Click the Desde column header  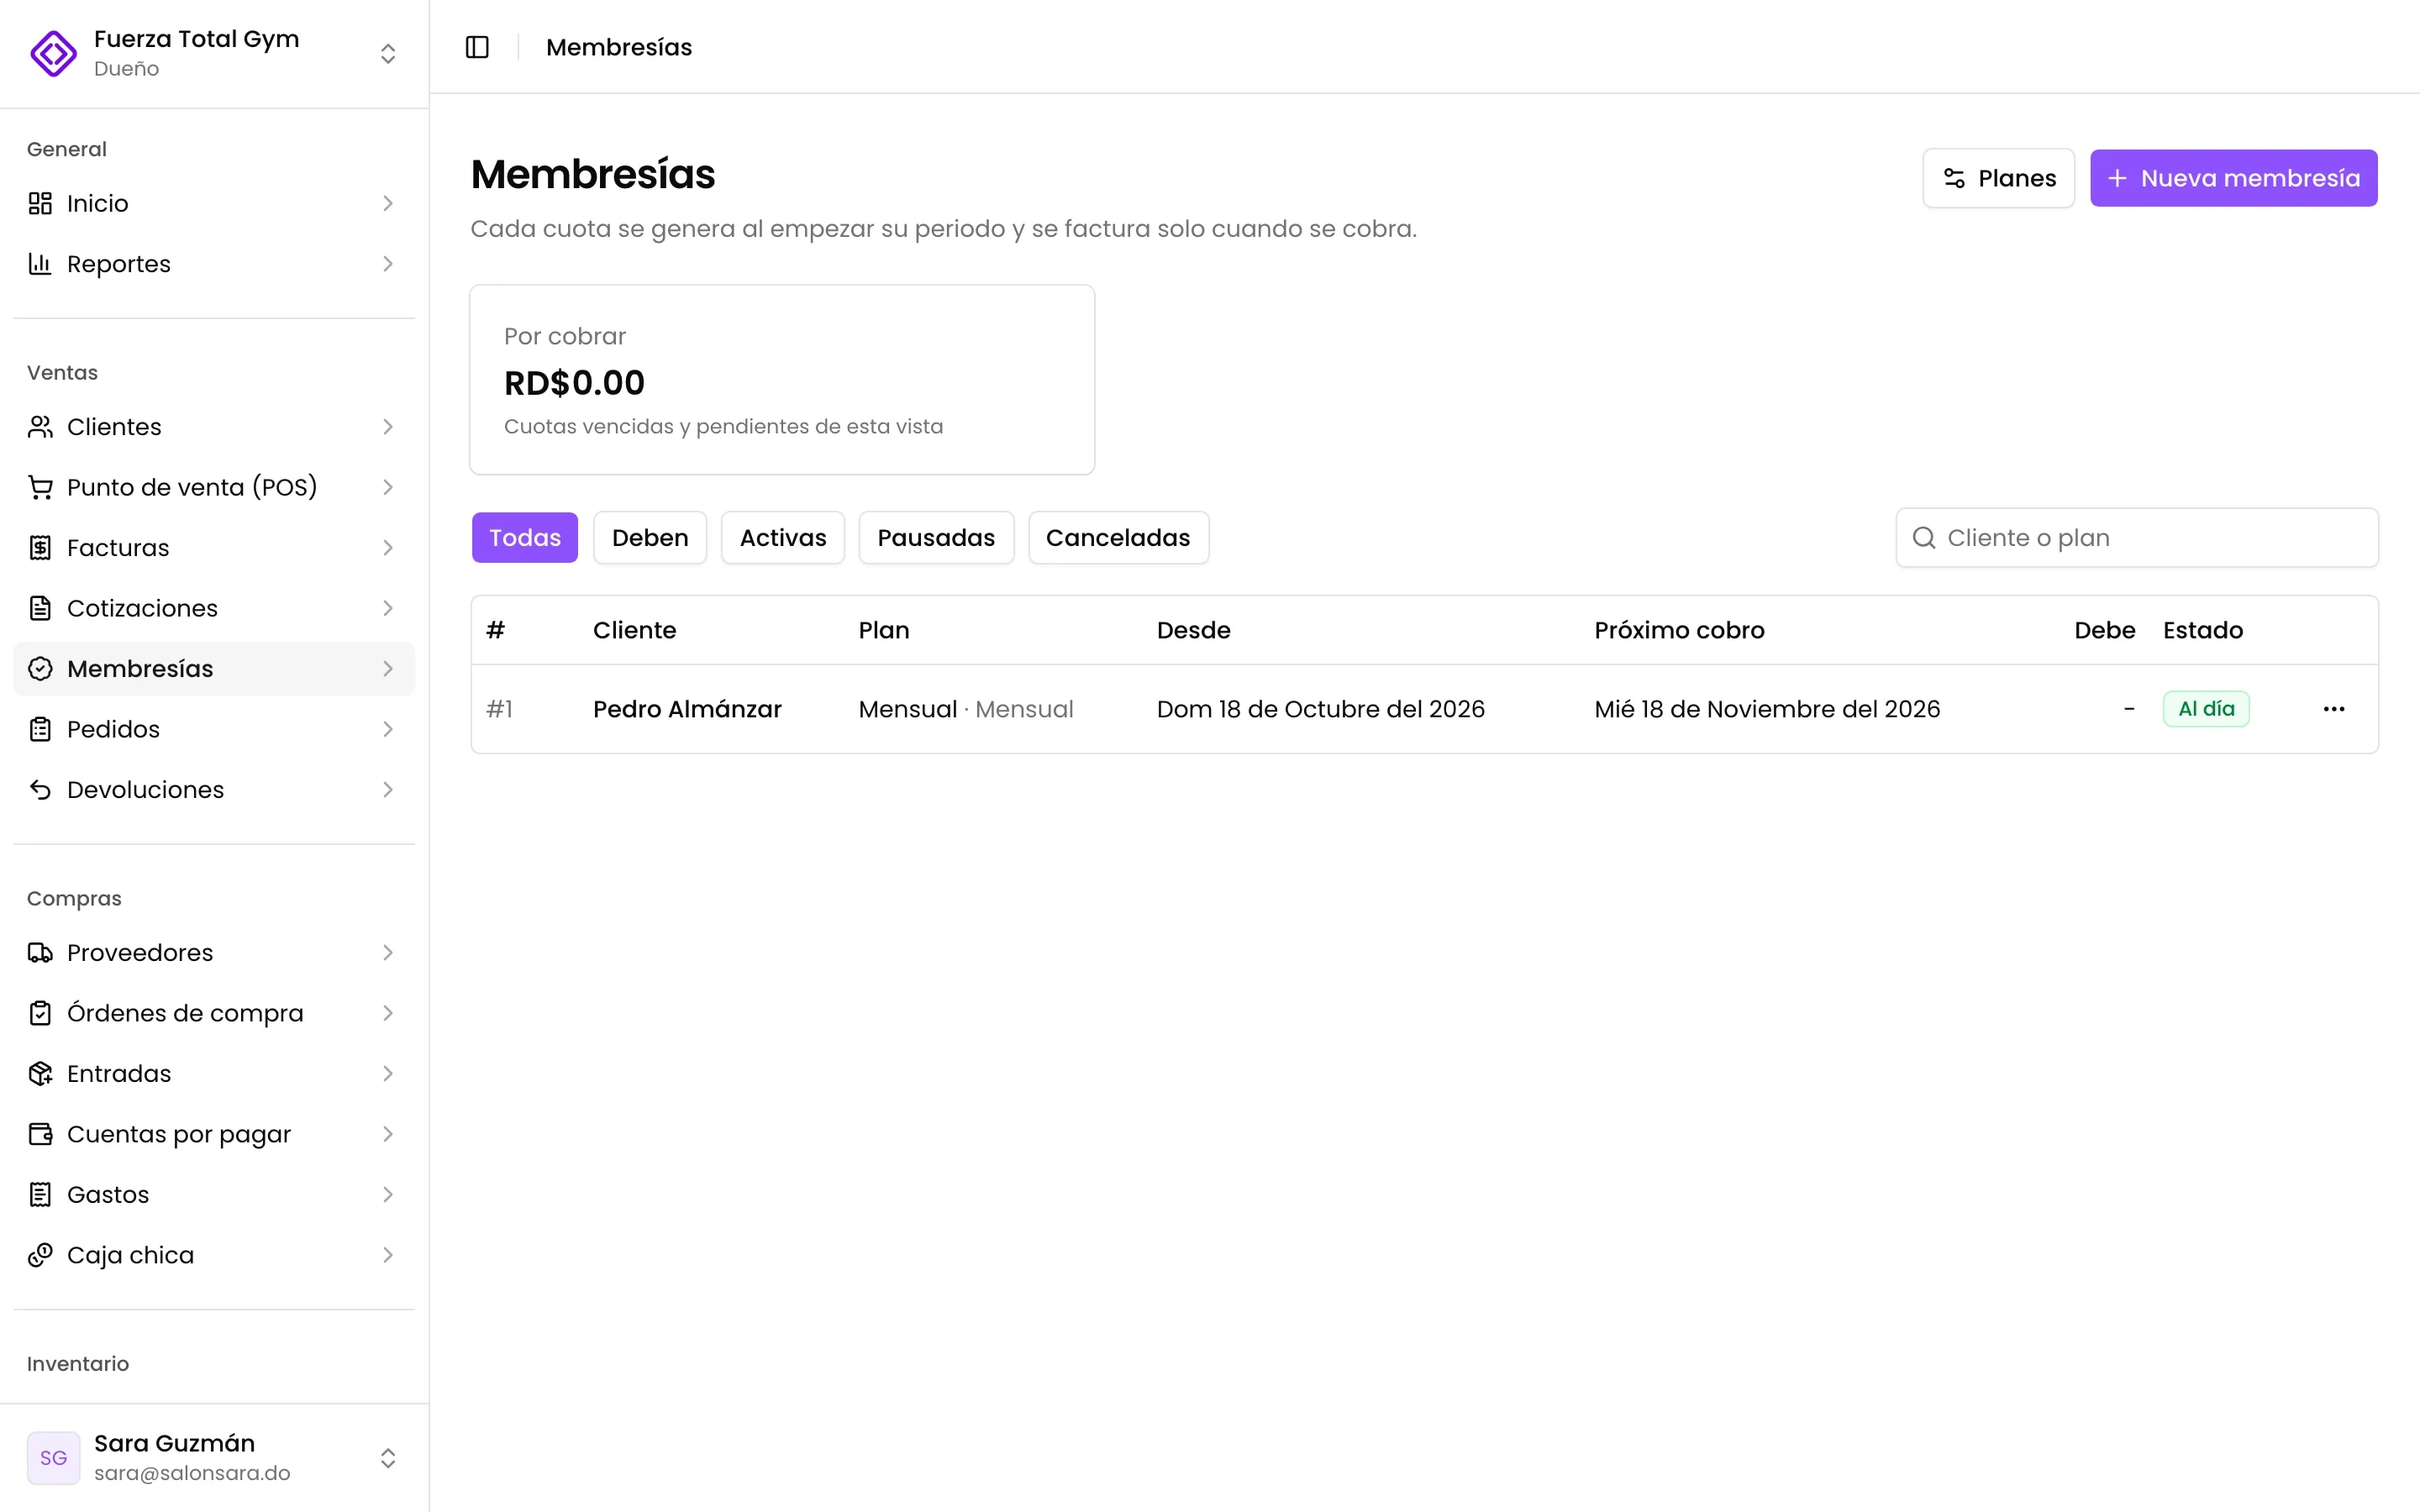point(1193,630)
